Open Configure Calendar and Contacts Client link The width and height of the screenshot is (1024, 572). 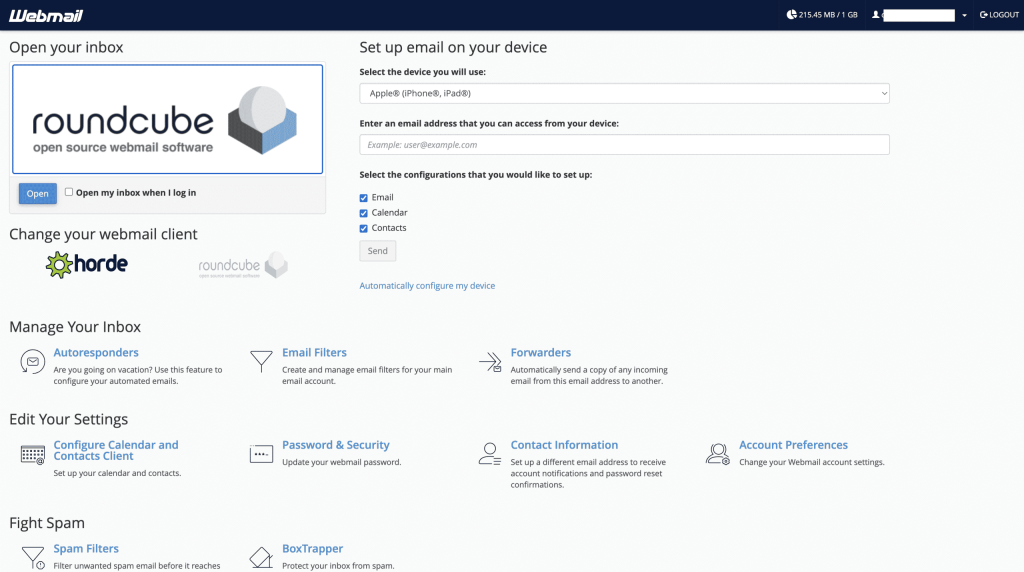click(116, 451)
